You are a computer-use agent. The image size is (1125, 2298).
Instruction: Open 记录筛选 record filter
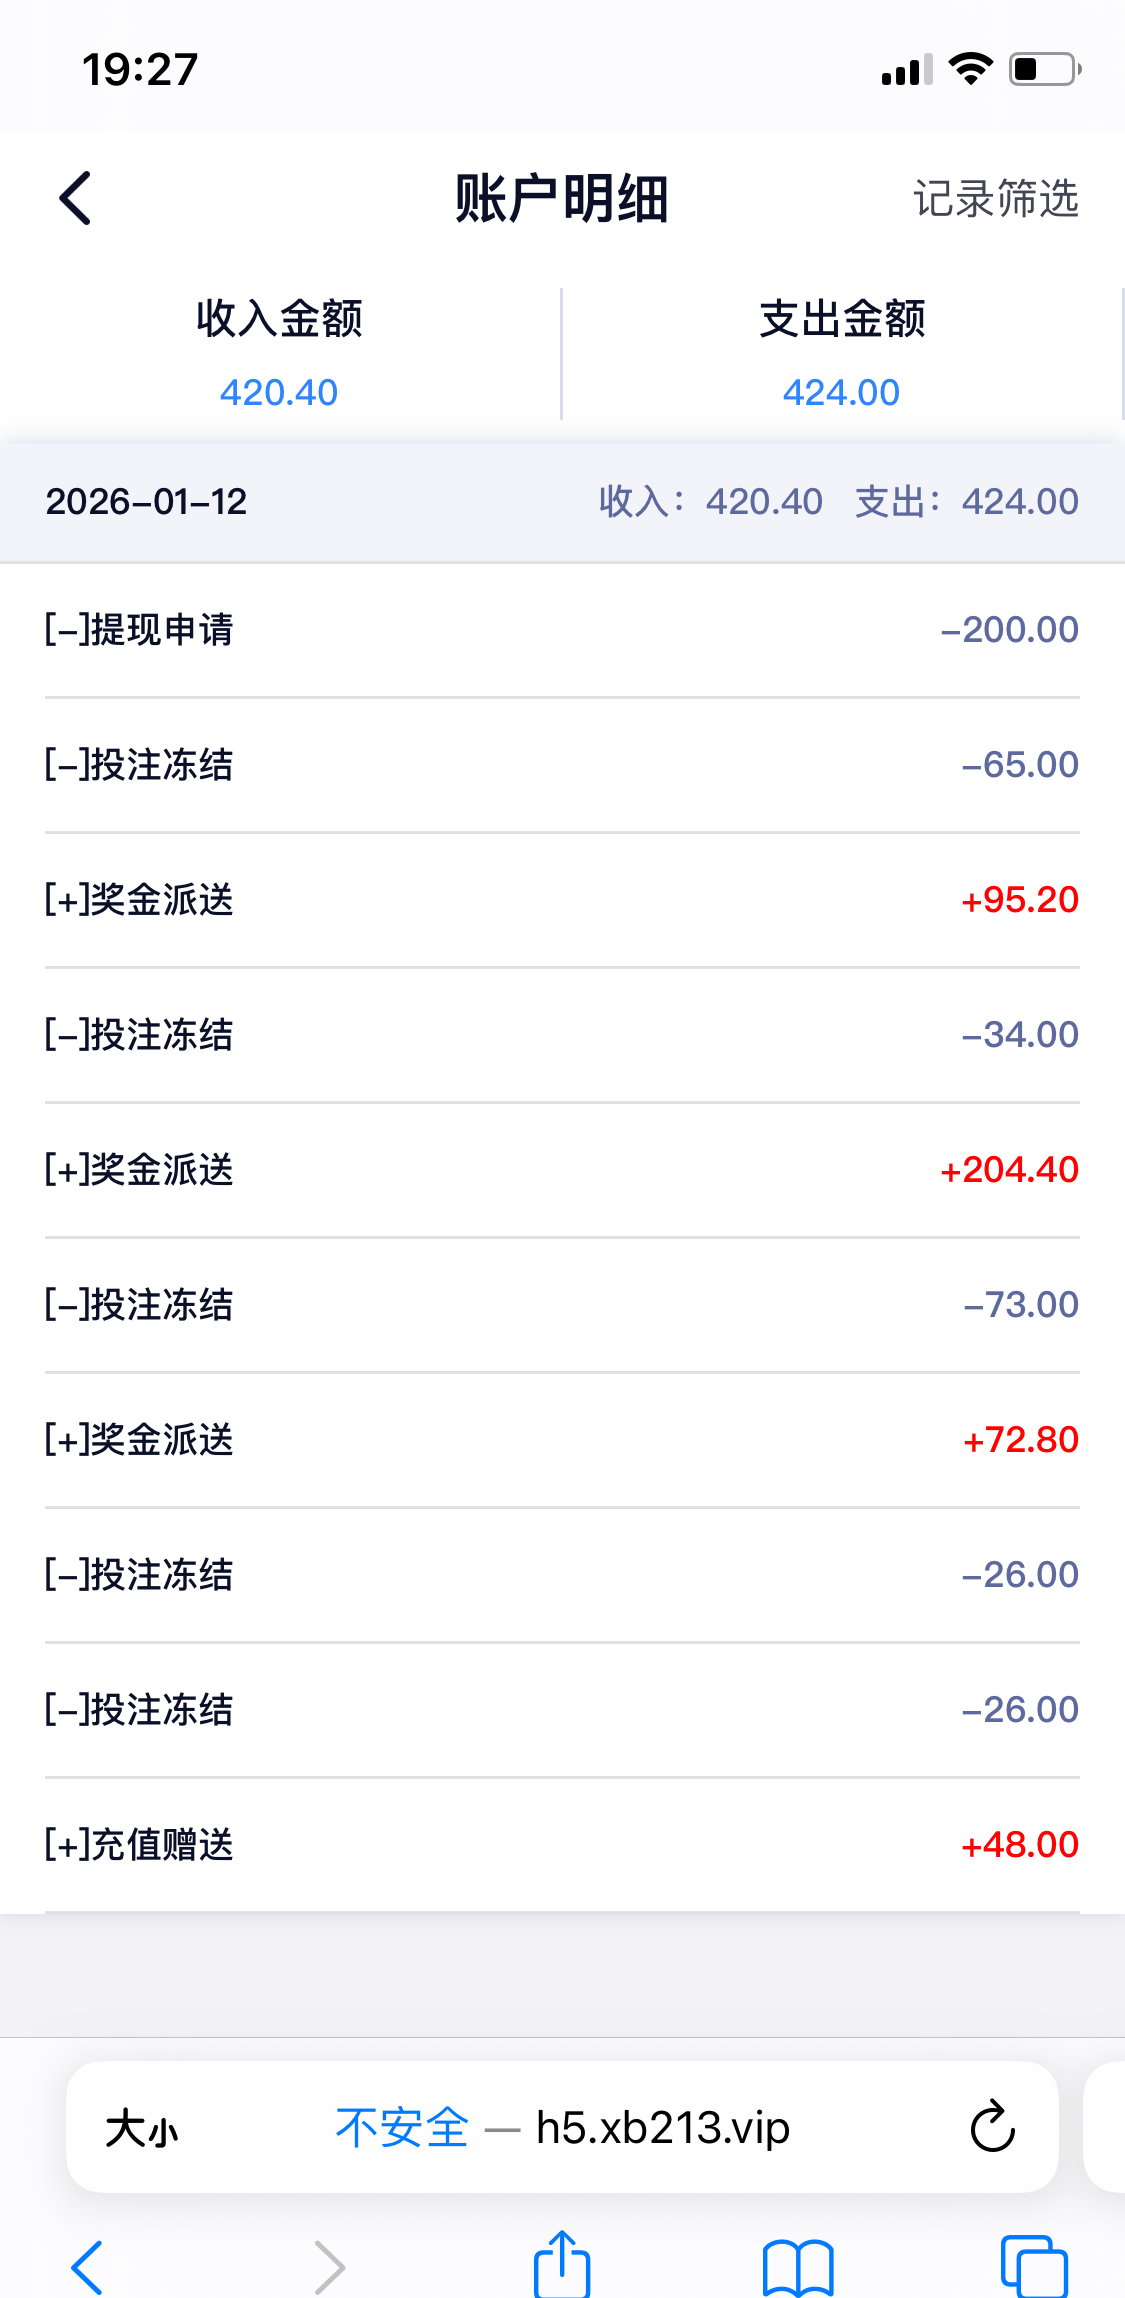tap(995, 198)
